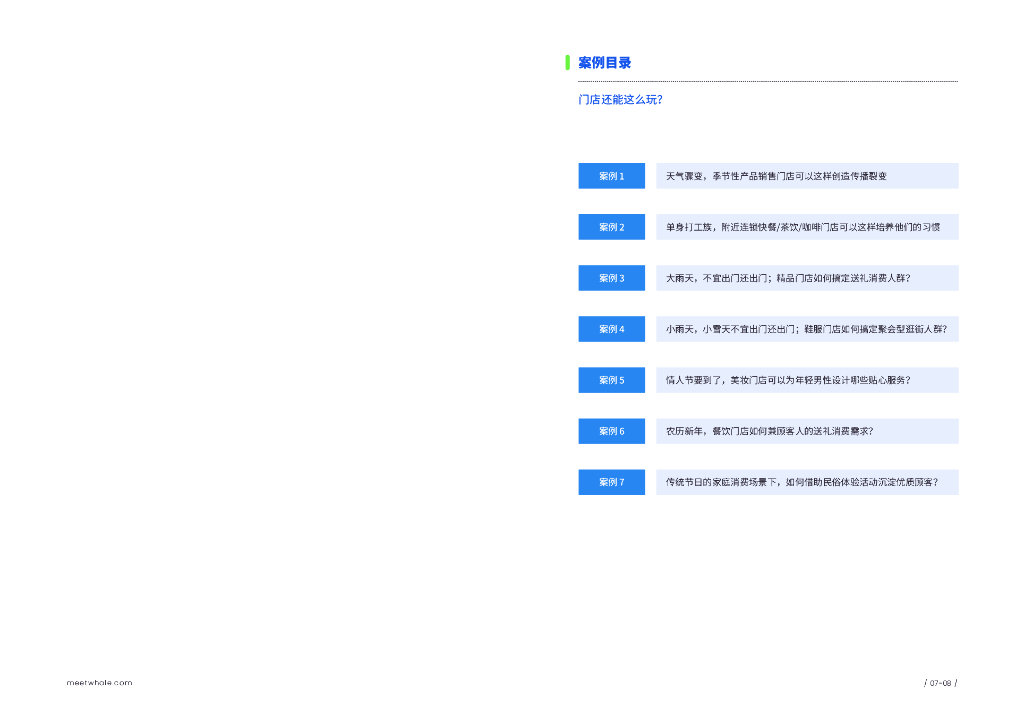This screenshot has height=723, width=1024.
Task: Open the entry starting 传统节日的家庭消费场景下
Action: pyautogui.click(x=807, y=482)
